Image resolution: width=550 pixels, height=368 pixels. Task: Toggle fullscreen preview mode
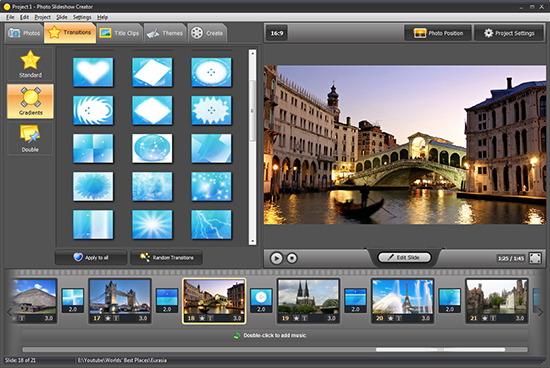tap(535, 258)
